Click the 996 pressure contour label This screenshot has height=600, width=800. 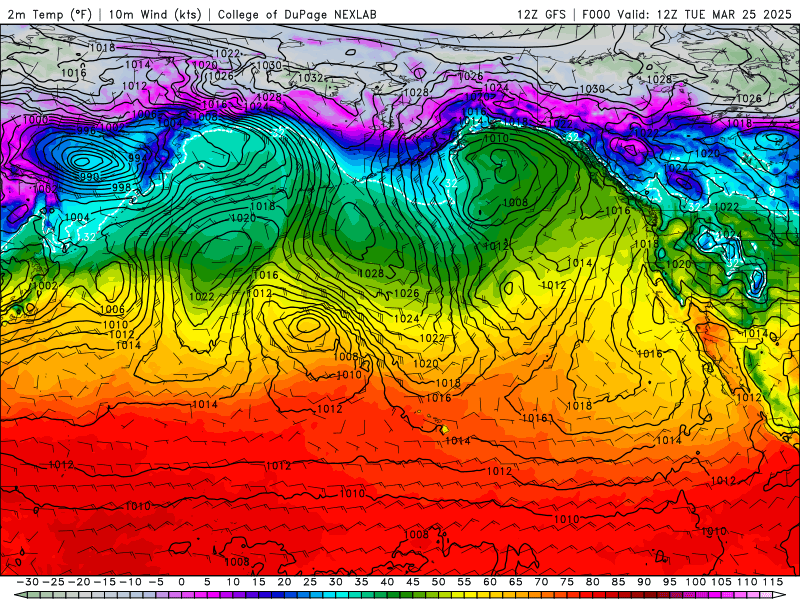[86, 131]
